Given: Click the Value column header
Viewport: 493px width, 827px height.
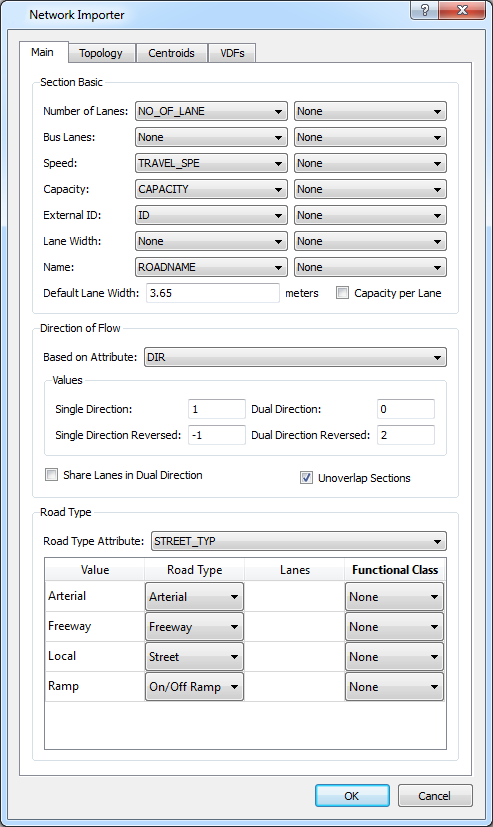Looking at the screenshot, I should pos(95,570).
